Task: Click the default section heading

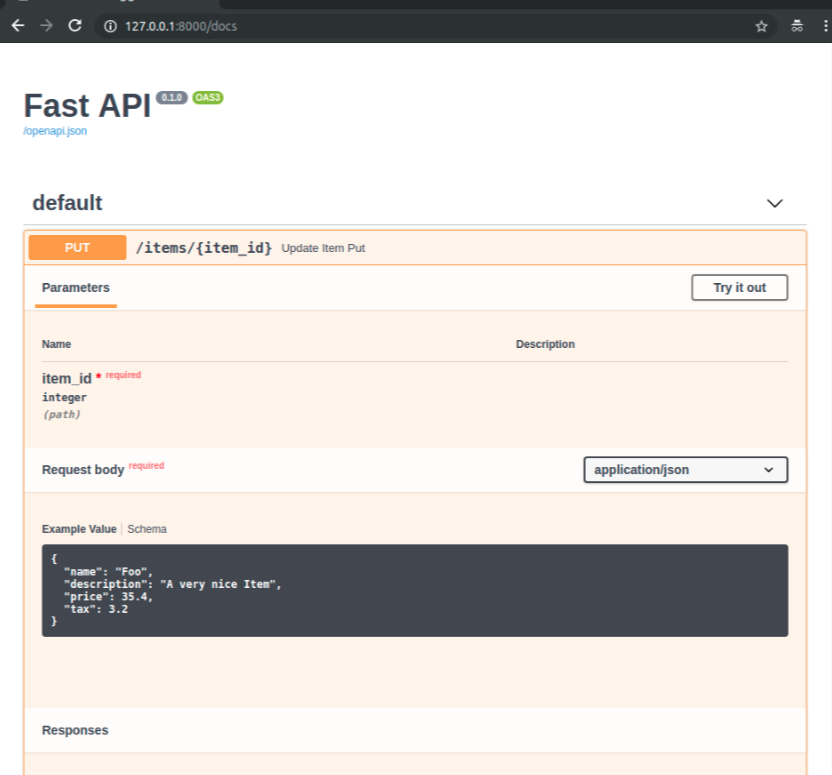Action: pyautogui.click(x=67, y=203)
